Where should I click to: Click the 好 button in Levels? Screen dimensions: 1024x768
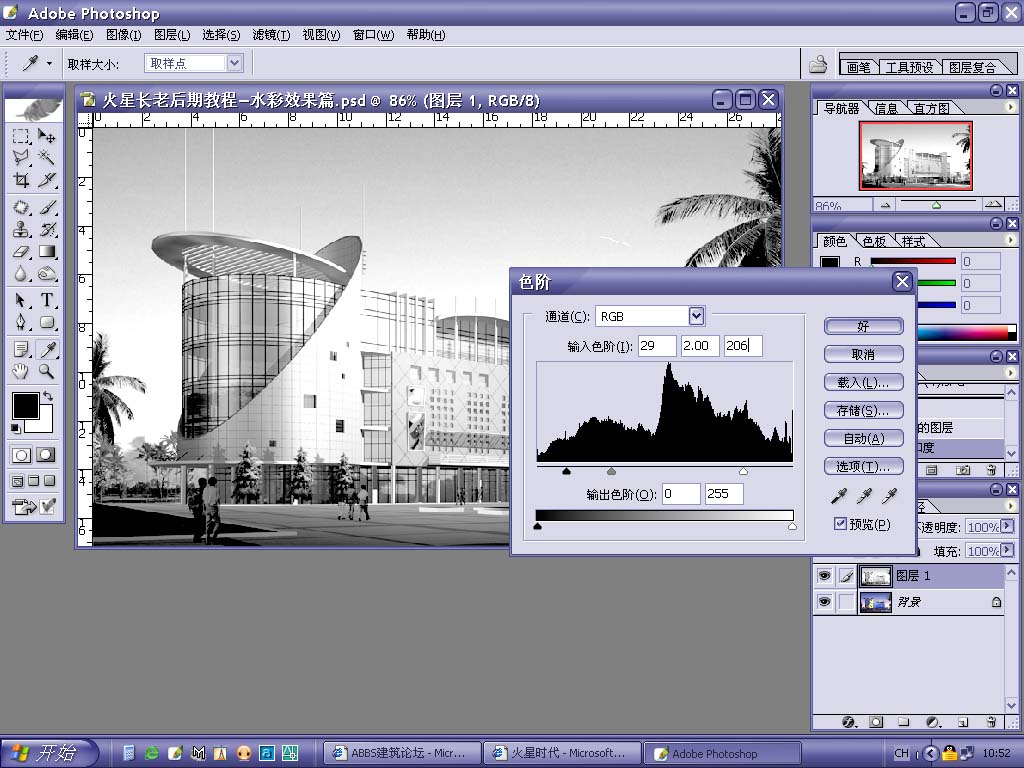point(863,326)
